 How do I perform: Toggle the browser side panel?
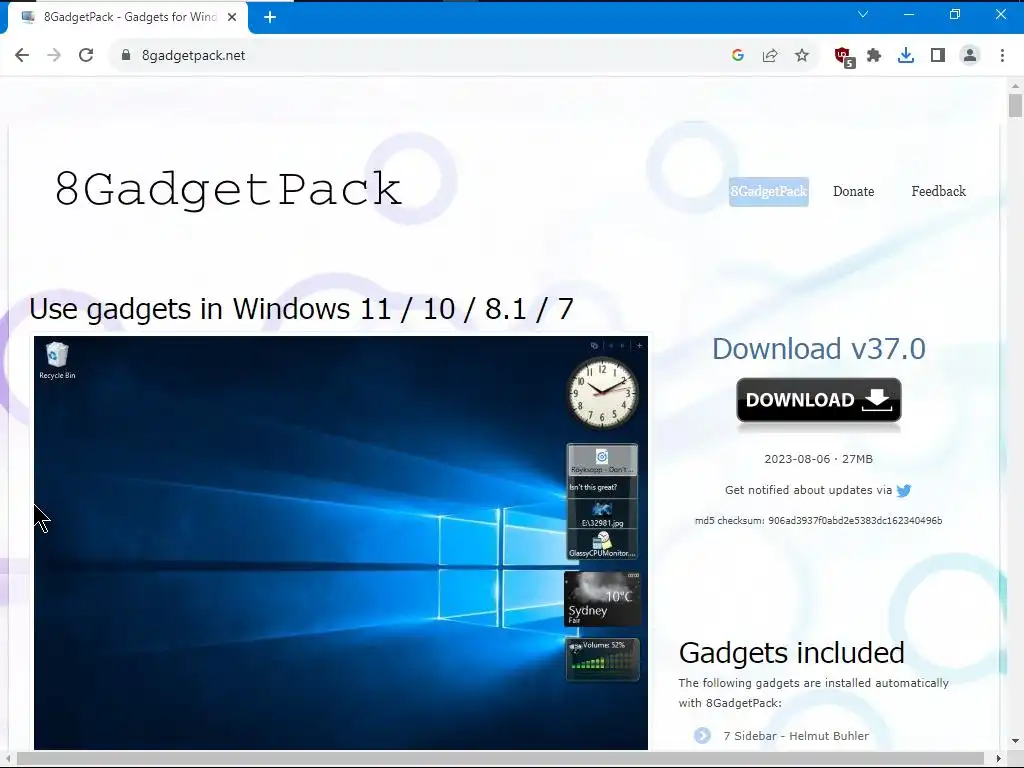pyautogui.click(x=938, y=56)
